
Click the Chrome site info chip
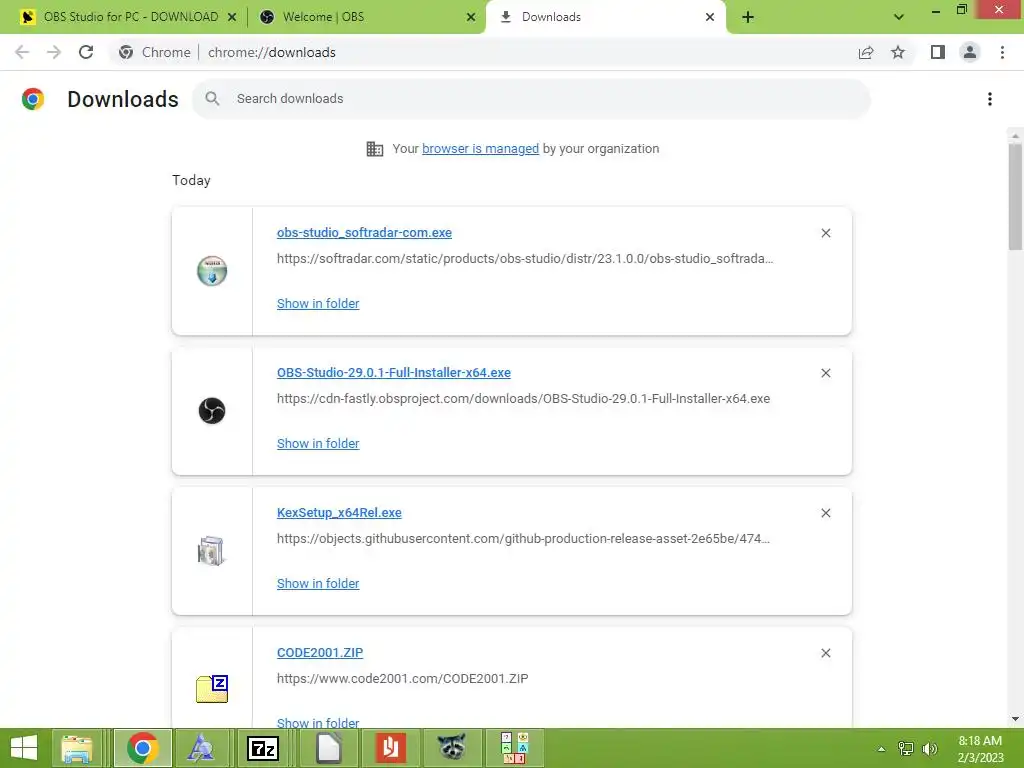154,52
